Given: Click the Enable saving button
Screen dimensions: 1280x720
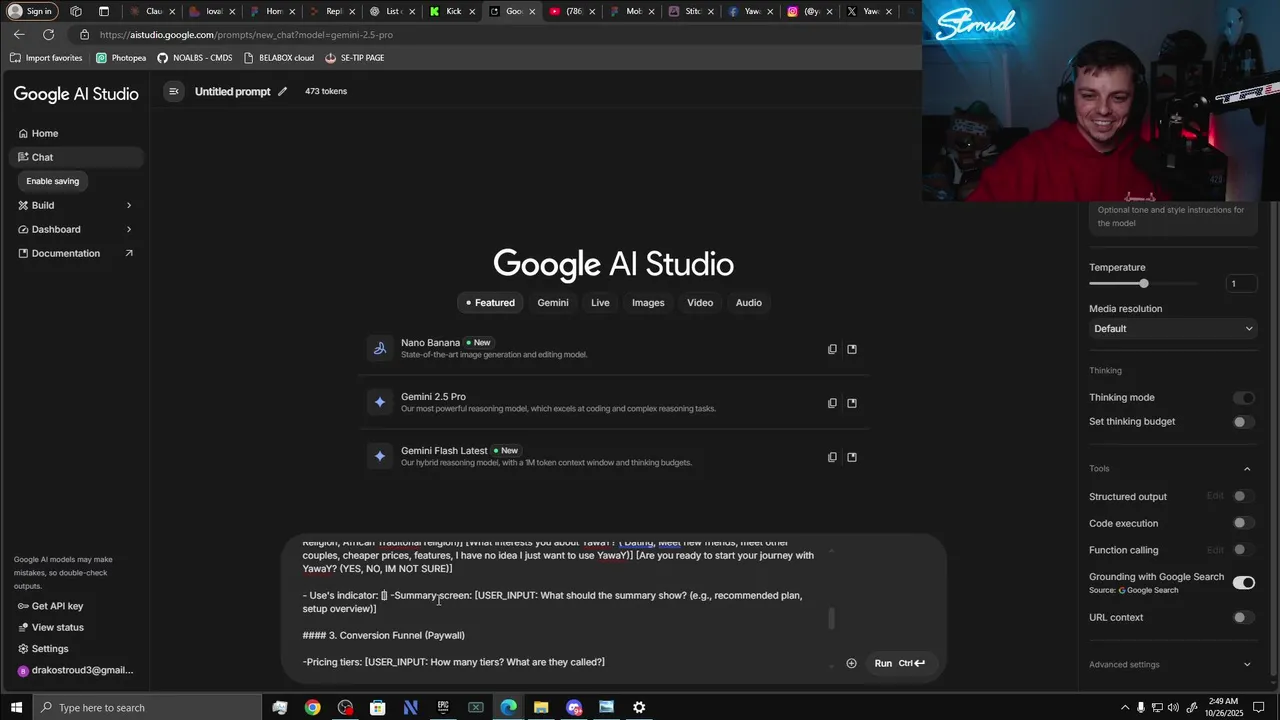Looking at the screenshot, I should click(x=53, y=181).
